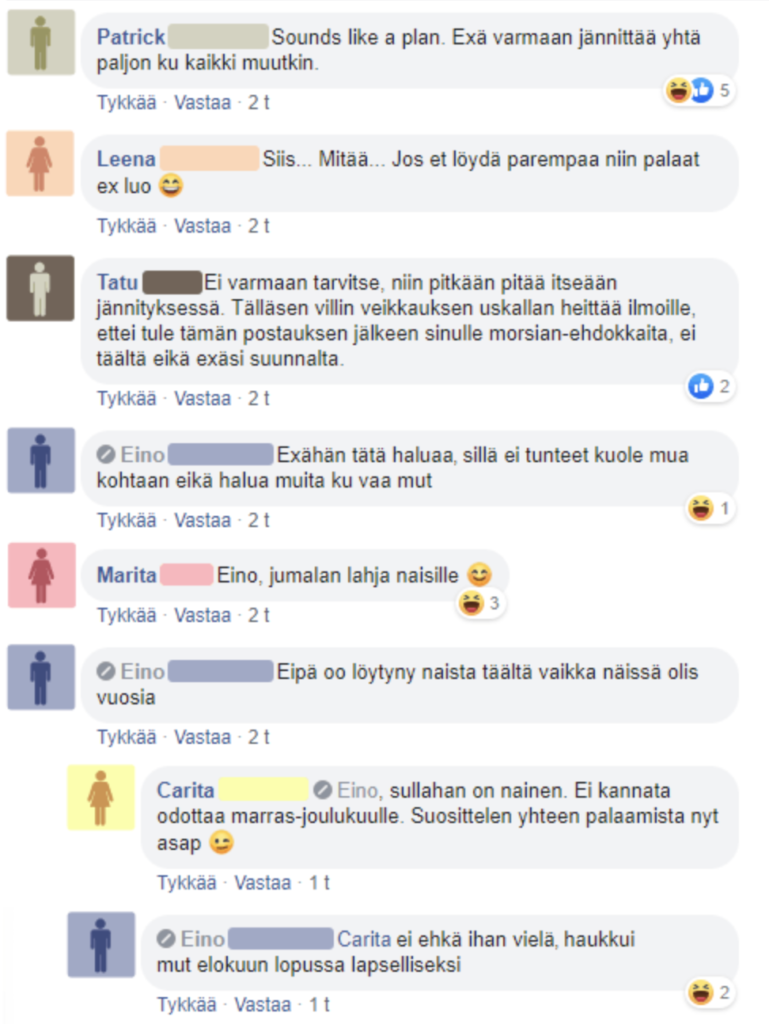Click Vastaa under Leena's comment
This screenshot has height=1024, width=769.
[x=202, y=226]
